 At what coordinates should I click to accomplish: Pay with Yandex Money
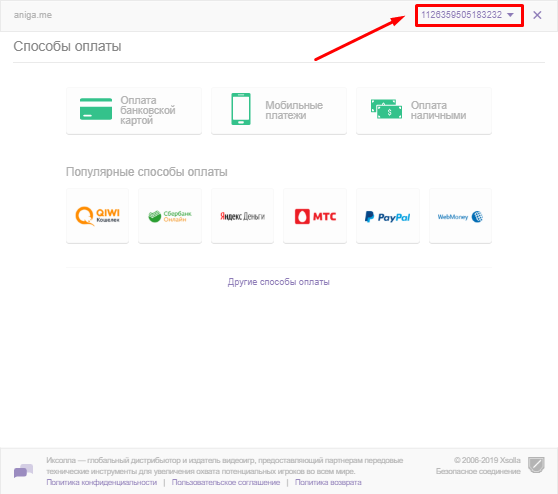(242, 216)
